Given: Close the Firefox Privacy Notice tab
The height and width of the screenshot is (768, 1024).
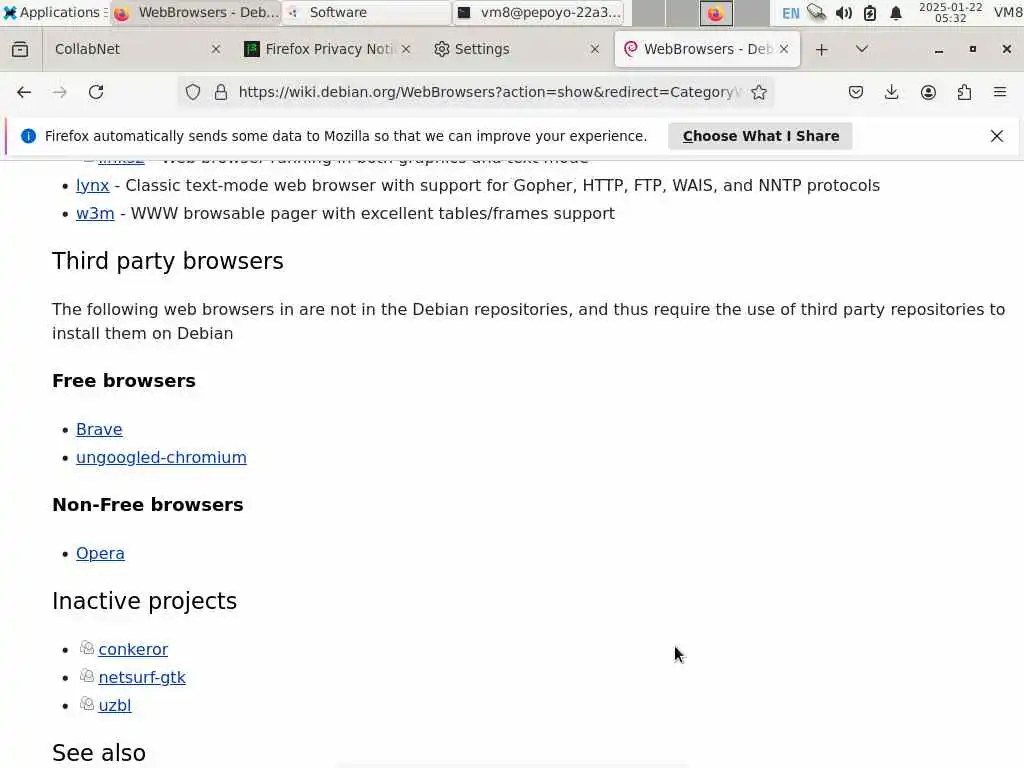Looking at the screenshot, I should pos(406,49).
